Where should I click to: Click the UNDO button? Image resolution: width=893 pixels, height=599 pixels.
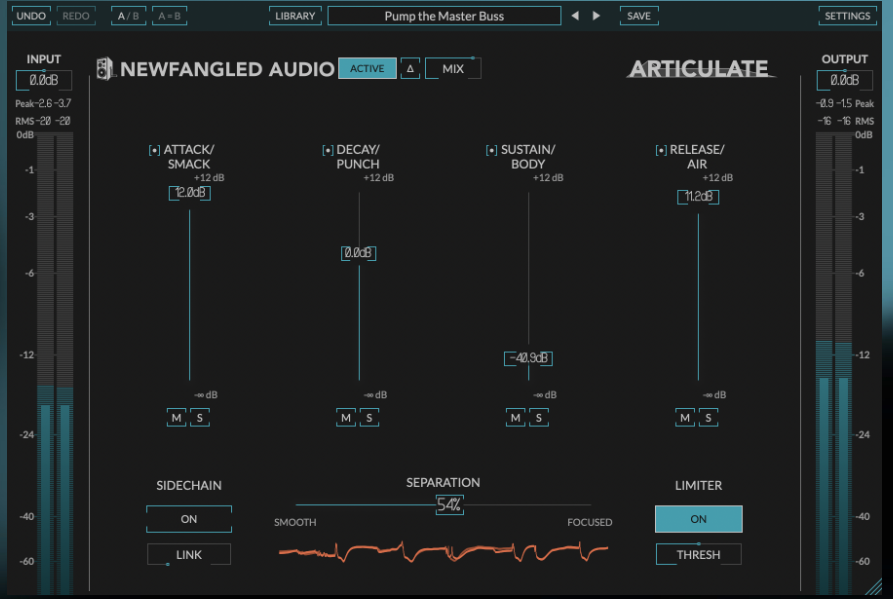[31, 16]
